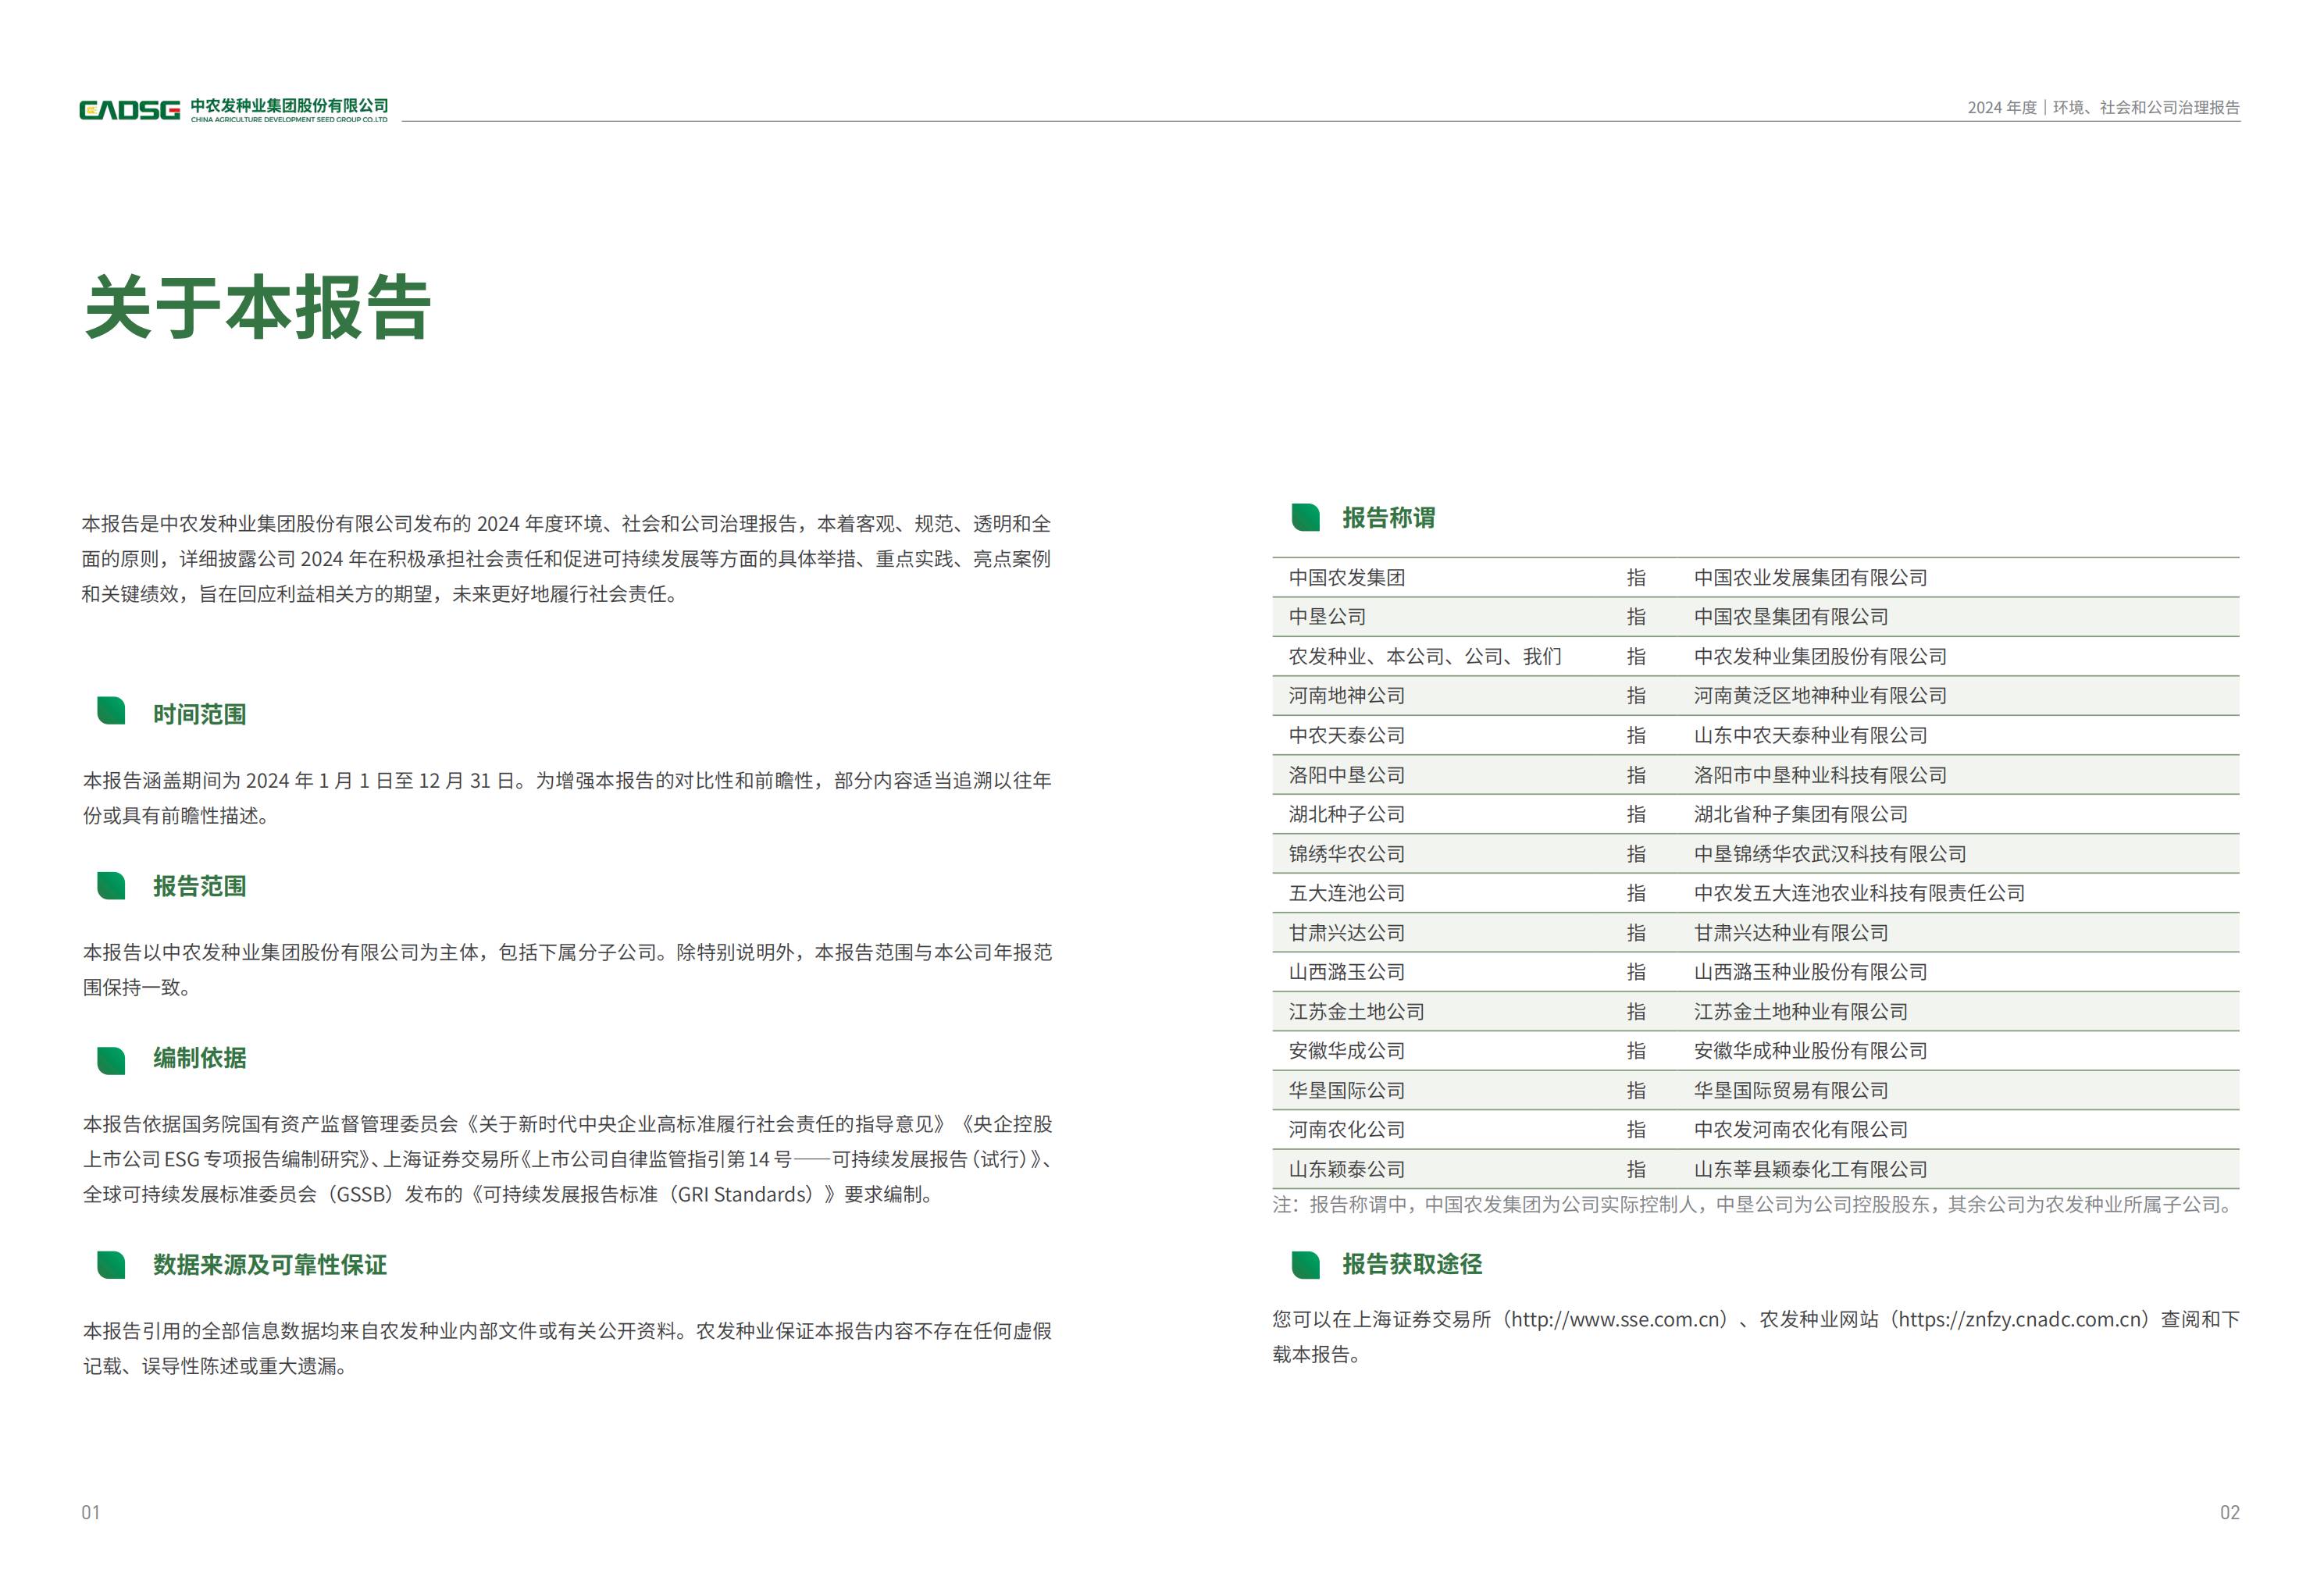Click the 时间范围 section heading

tap(199, 714)
